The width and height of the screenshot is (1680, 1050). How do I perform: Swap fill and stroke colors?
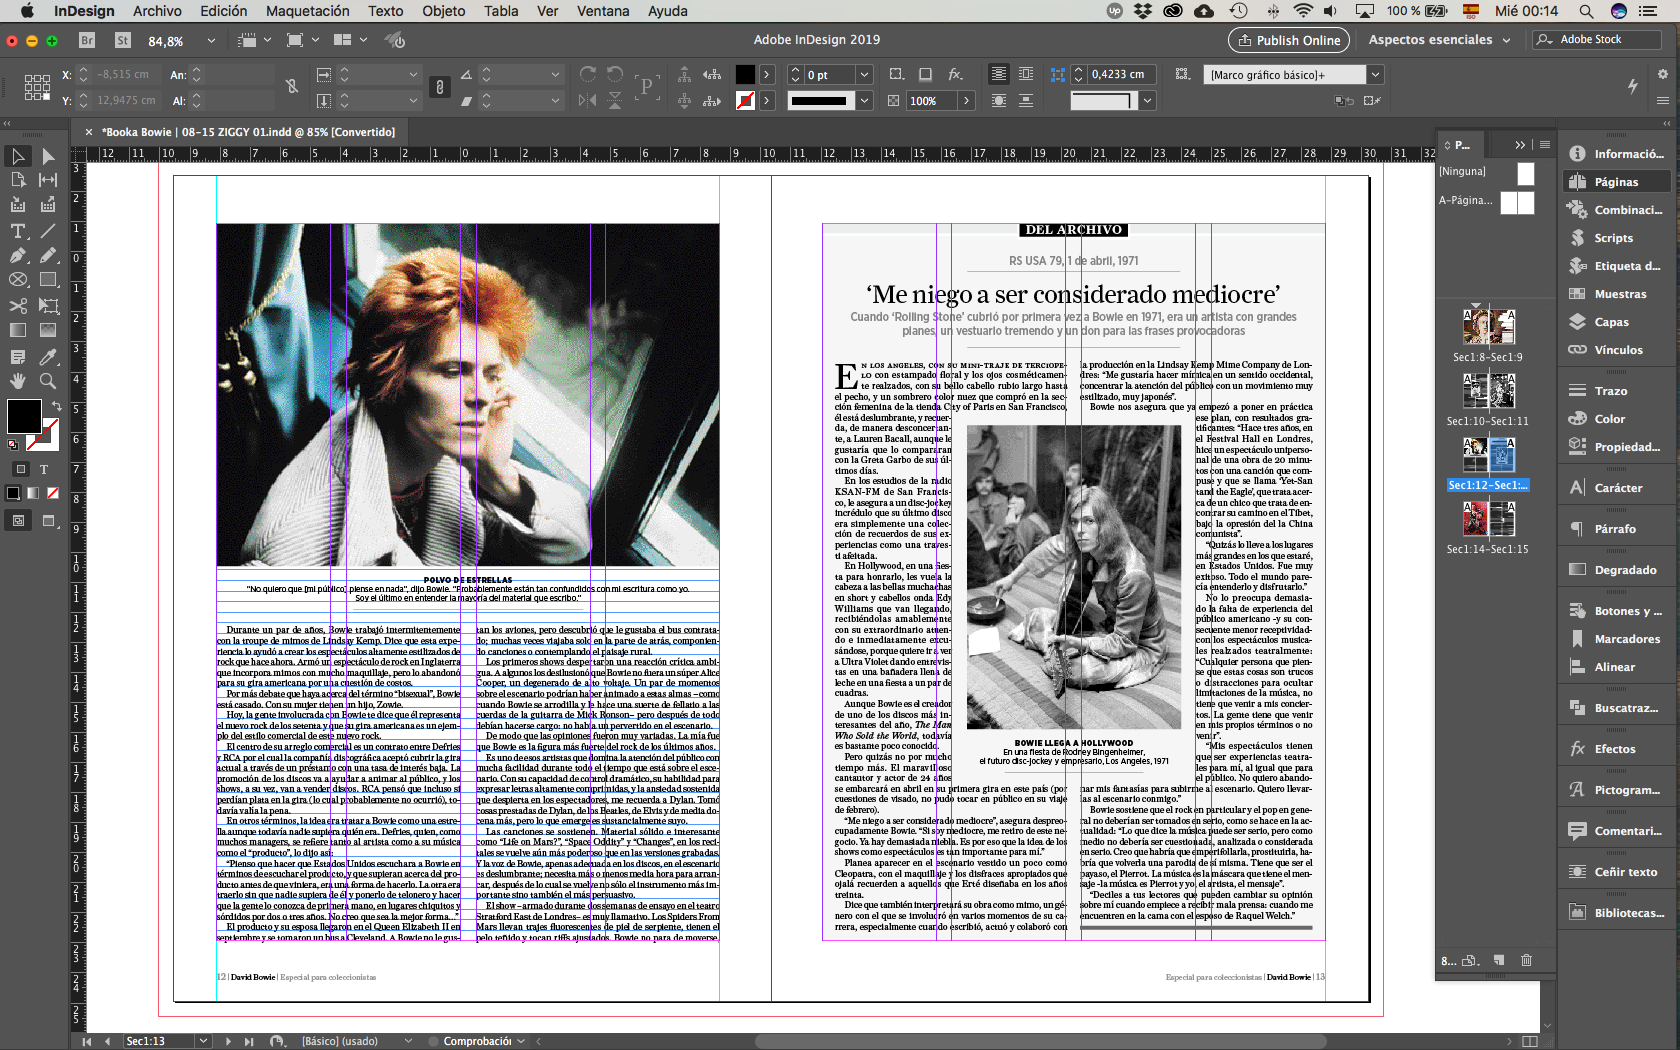(x=57, y=406)
